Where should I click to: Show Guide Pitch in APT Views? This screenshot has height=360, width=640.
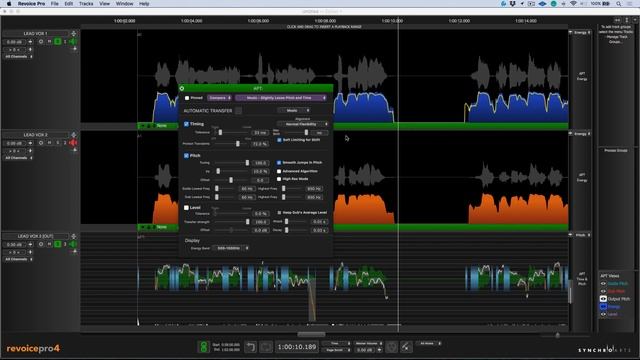click(603, 283)
